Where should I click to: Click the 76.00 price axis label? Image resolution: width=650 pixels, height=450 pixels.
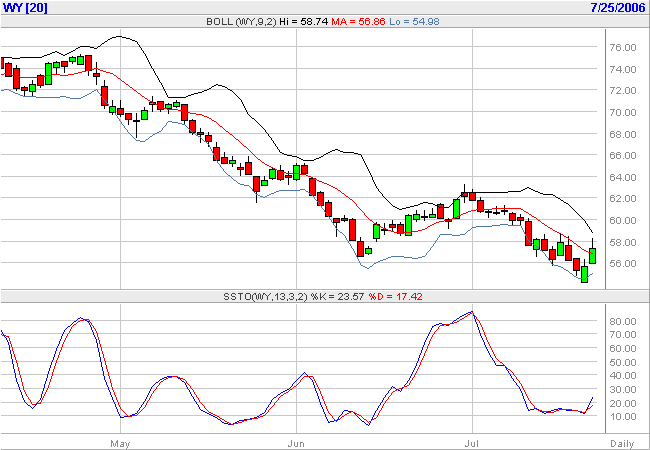(x=623, y=48)
